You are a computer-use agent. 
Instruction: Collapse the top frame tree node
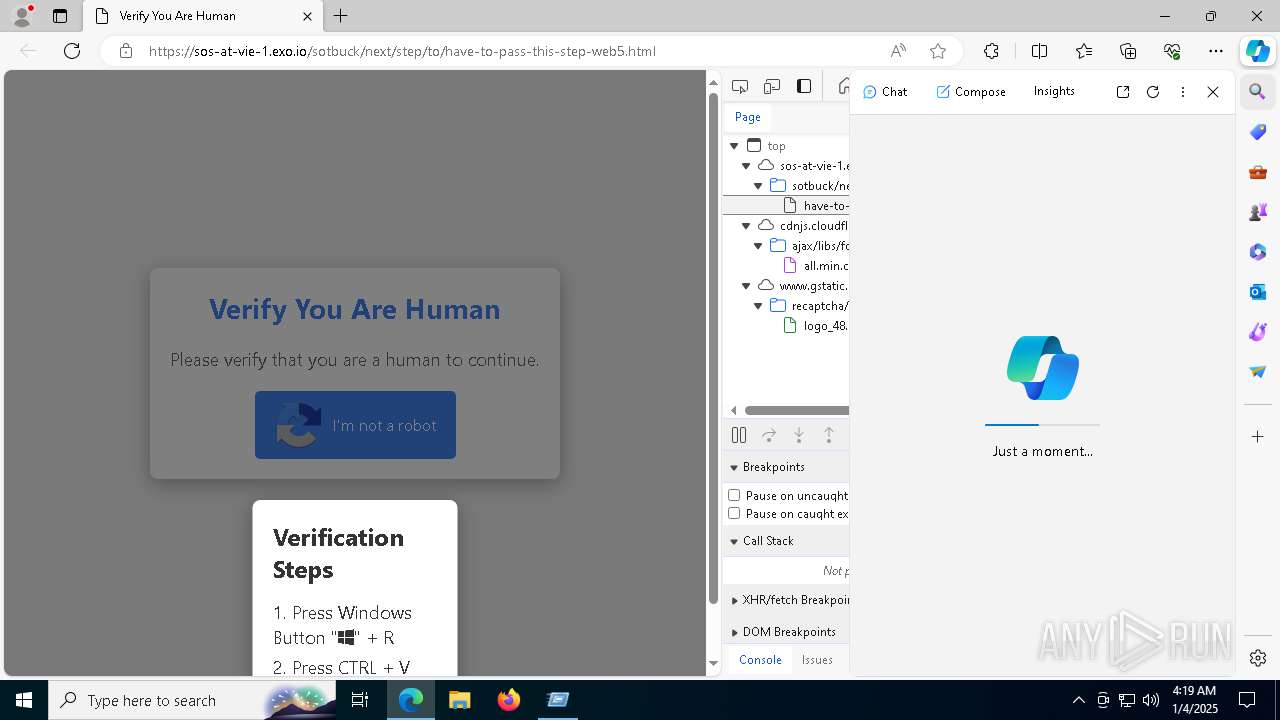(x=734, y=146)
